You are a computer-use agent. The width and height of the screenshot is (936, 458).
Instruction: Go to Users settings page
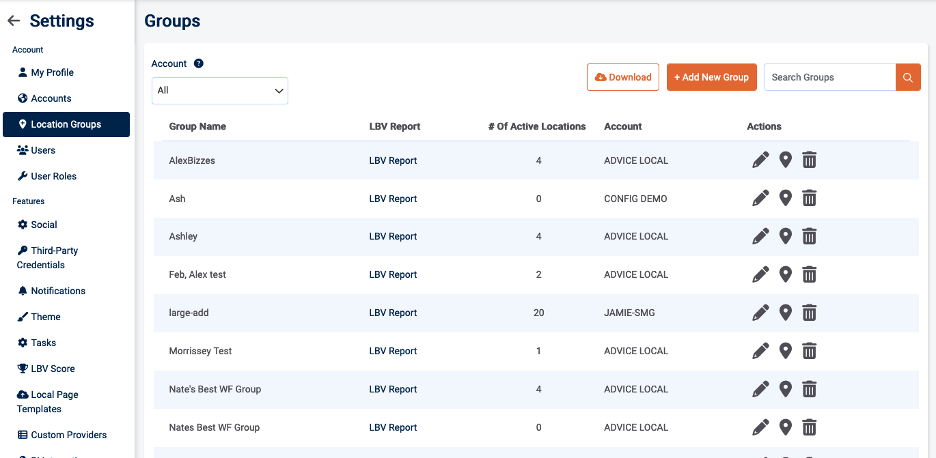pos(42,151)
